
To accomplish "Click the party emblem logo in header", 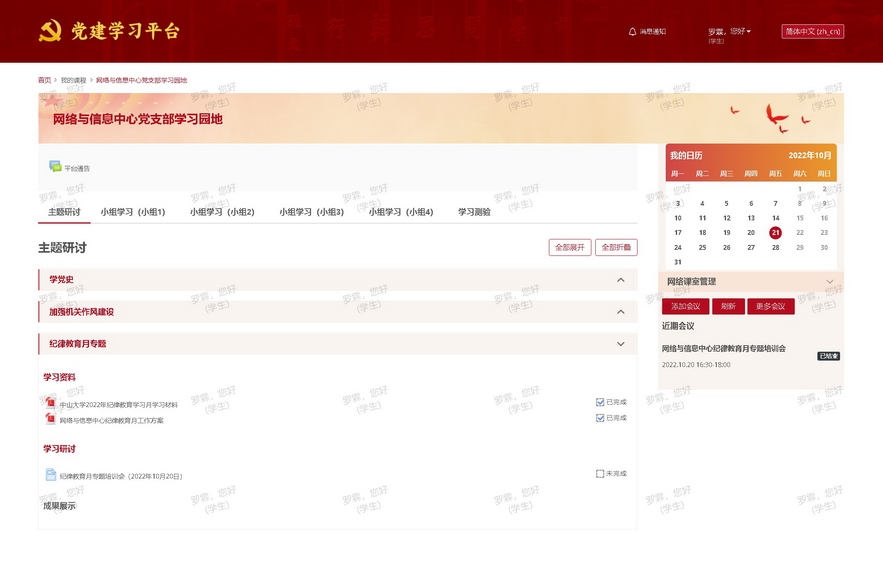I will point(49,31).
